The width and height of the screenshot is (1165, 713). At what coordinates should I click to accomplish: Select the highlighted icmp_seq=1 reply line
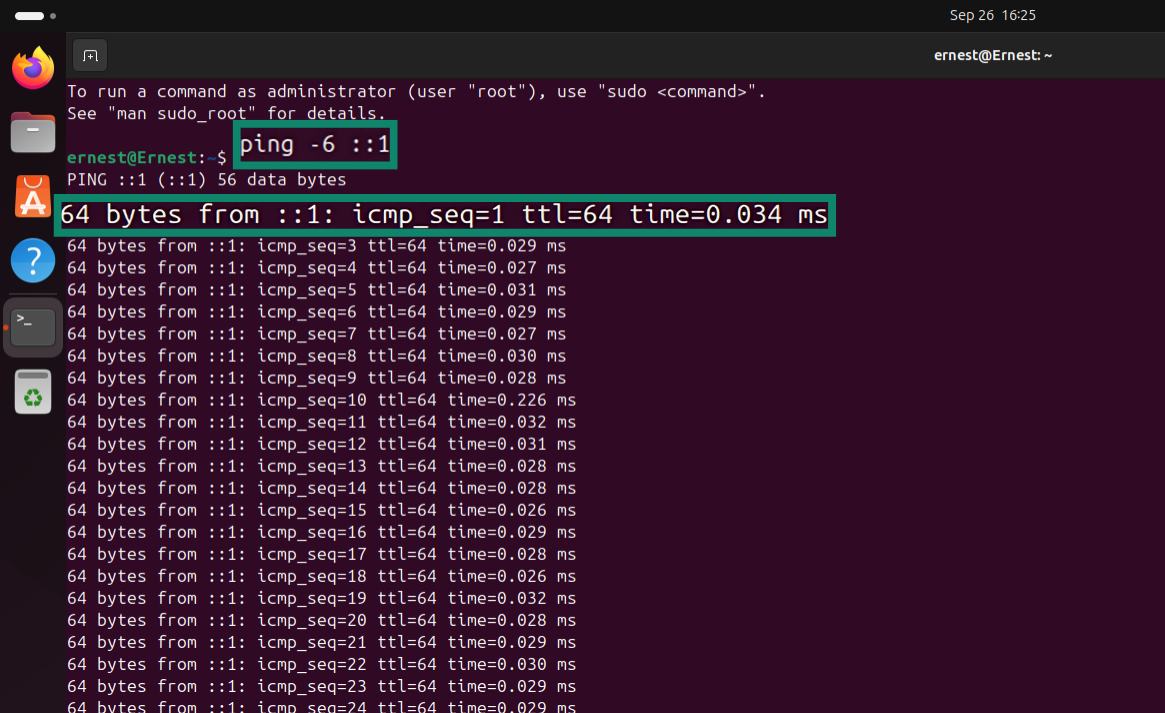445,214
